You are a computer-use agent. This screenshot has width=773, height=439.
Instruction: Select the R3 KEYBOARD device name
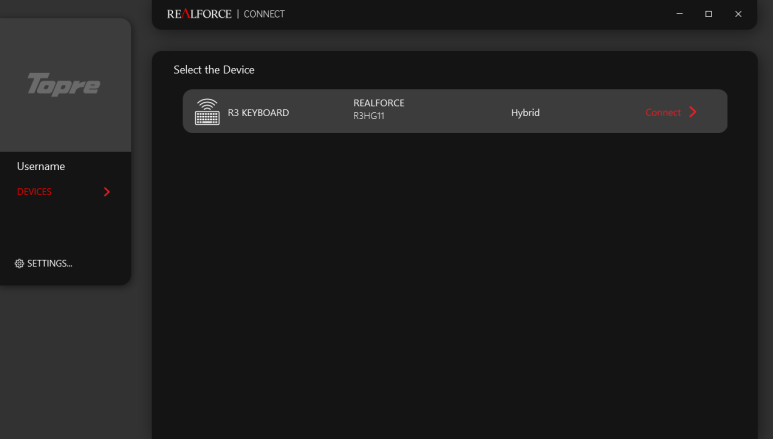coord(258,112)
